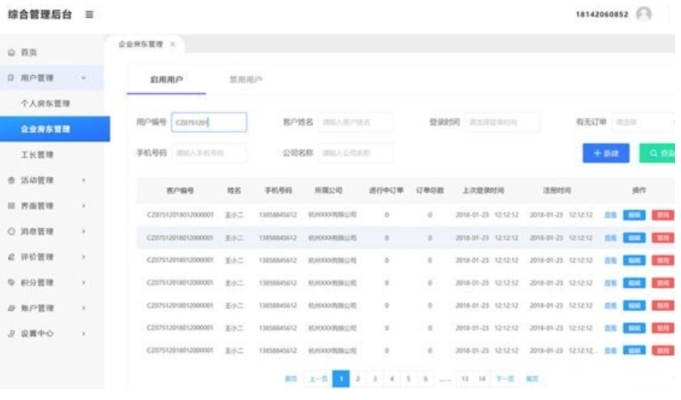Click the 评价管理 sidebar icon
The height and width of the screenshot is (400, 681).
point(11,257)
